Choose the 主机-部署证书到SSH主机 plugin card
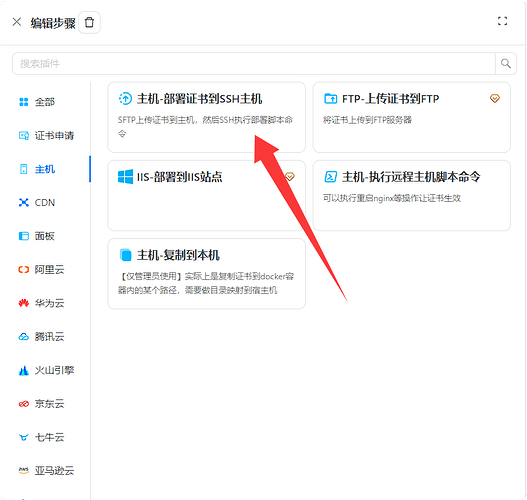The width and height of the screenshot is (527, 500). tap(206, 117)
